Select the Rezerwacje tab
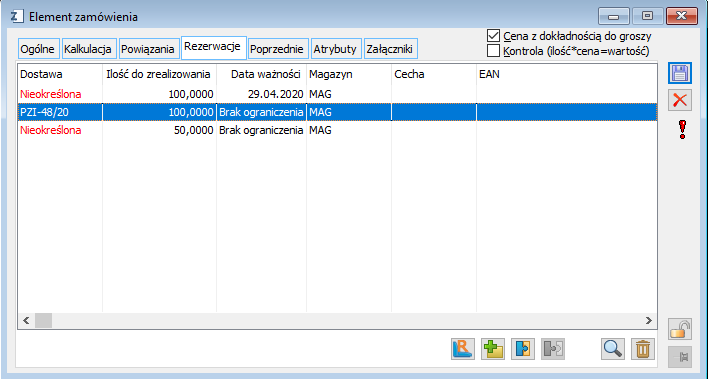709x379 pixels. pos(213,47)
